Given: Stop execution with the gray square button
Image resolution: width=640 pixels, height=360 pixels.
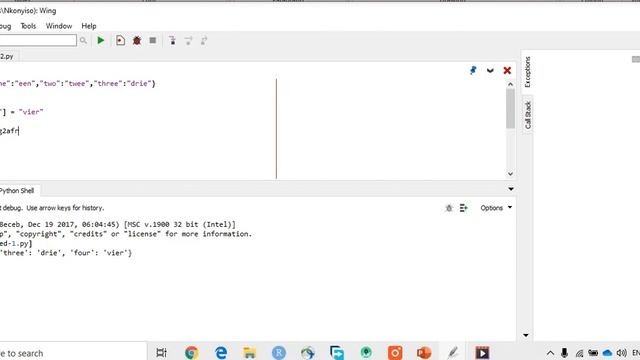Looking at the screenshot, I should [153, 40].
